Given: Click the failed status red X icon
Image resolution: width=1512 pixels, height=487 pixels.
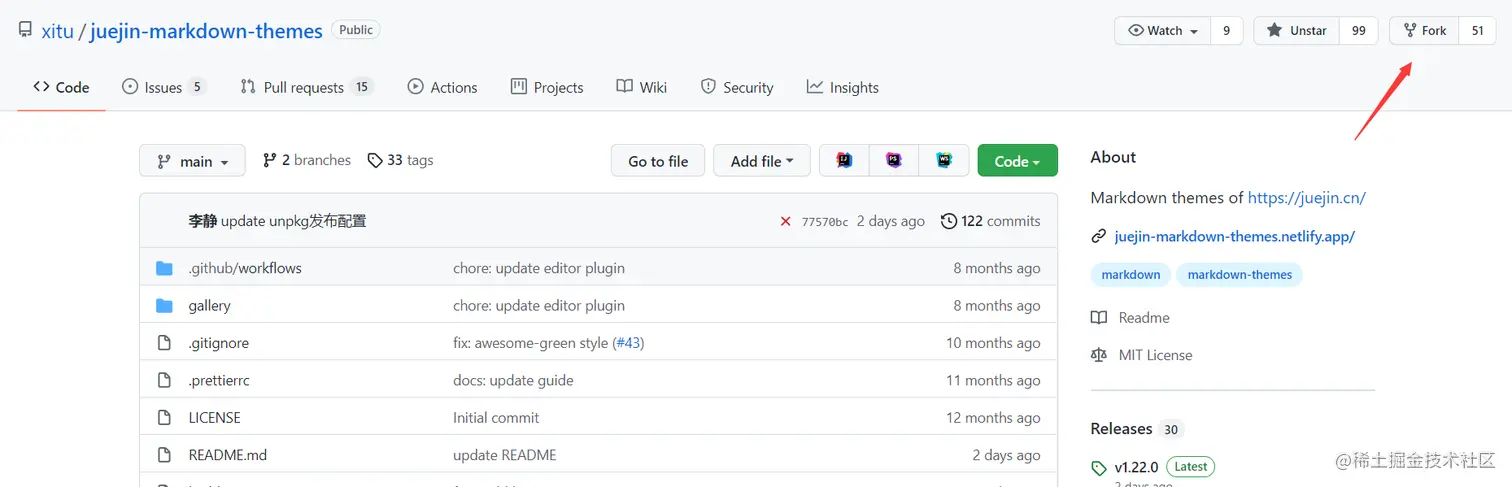Looking at the screenshot, I should pos(786,221).
